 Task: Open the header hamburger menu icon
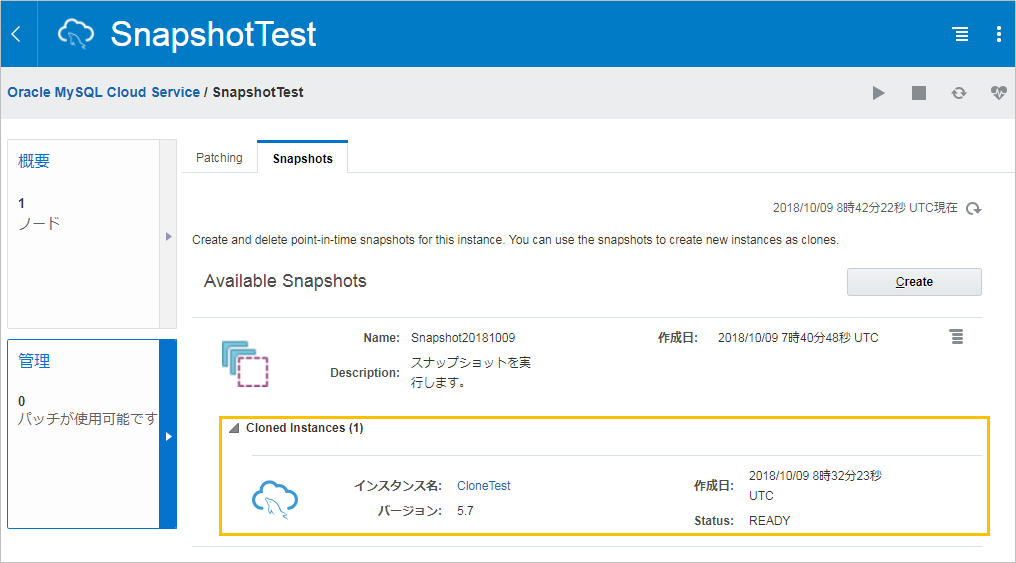(960, 34)
